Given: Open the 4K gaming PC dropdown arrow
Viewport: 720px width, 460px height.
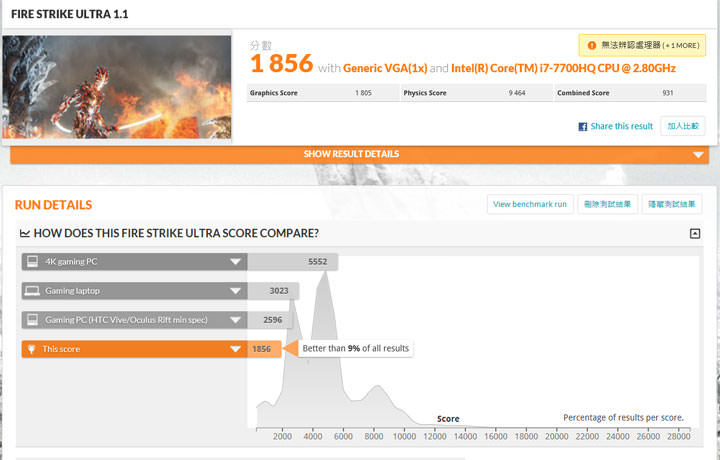Looking at the screenshot, I should (235, 262).
